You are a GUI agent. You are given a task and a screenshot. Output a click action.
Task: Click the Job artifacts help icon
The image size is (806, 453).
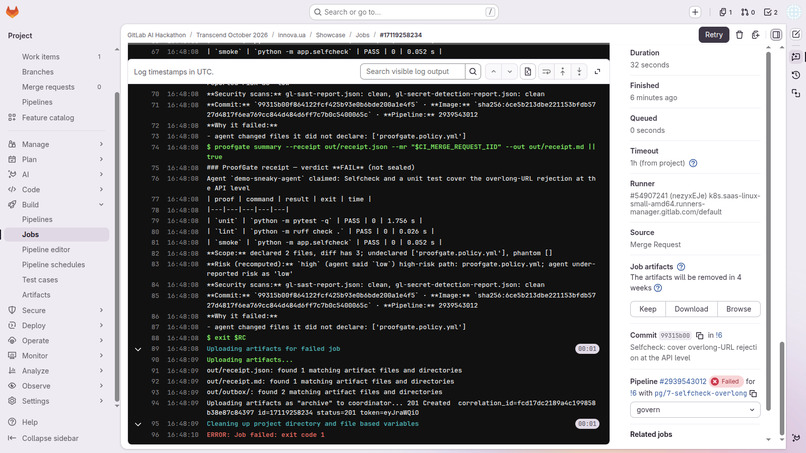tap(681, 266)
